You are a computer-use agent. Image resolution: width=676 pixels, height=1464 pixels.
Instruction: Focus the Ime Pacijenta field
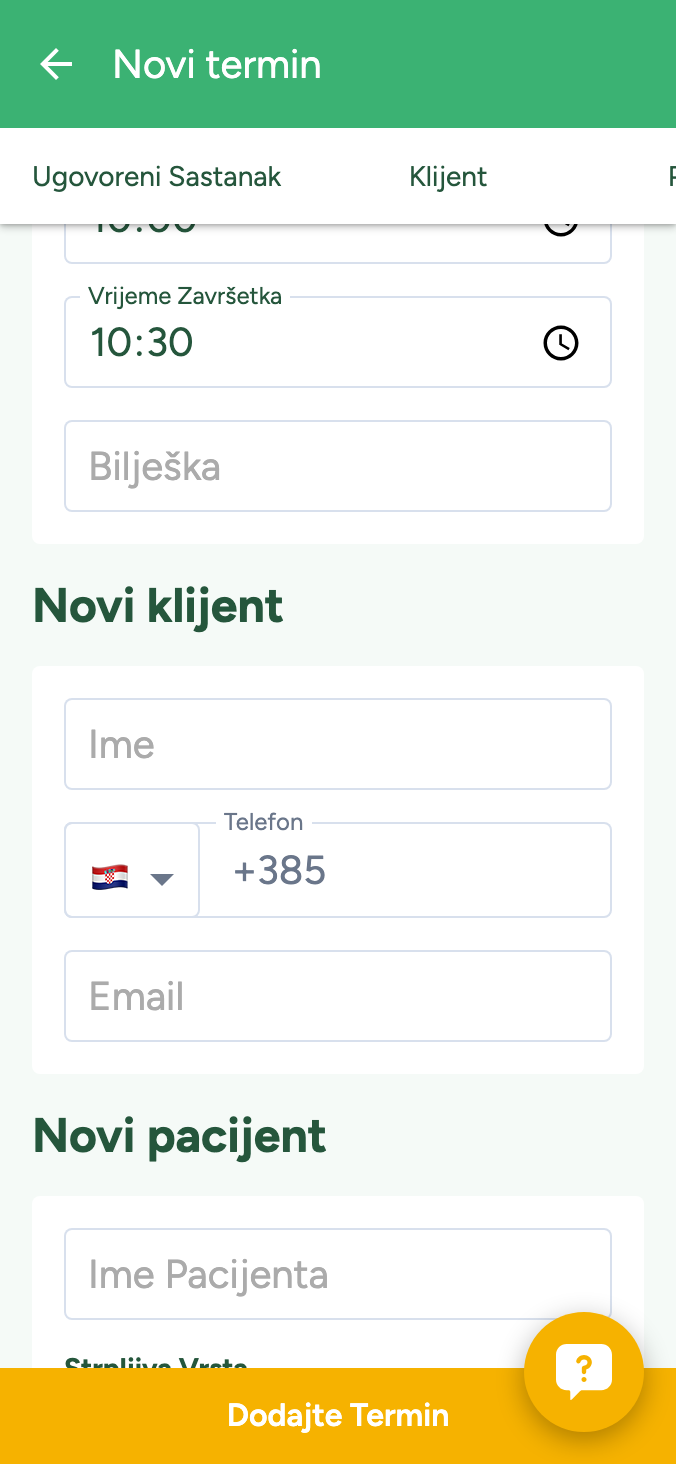337,1275
